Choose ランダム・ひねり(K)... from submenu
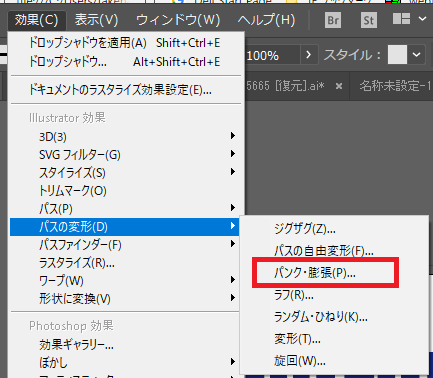This screenshot has width=433, height=378. click(334, 317)
